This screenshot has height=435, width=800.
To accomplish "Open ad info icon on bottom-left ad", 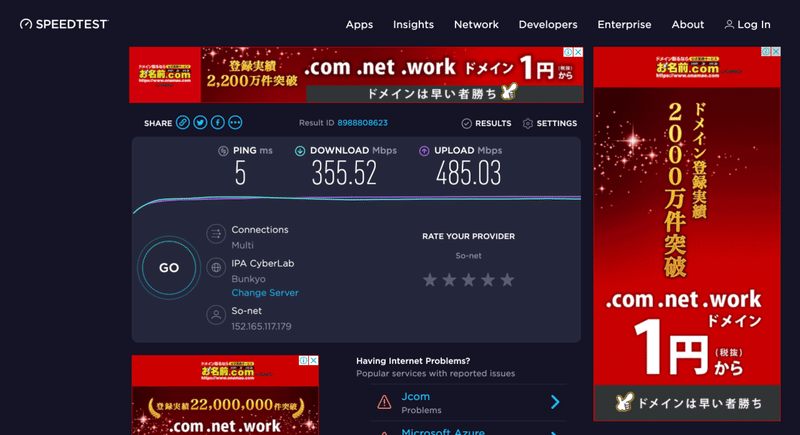I will point(304,360).
